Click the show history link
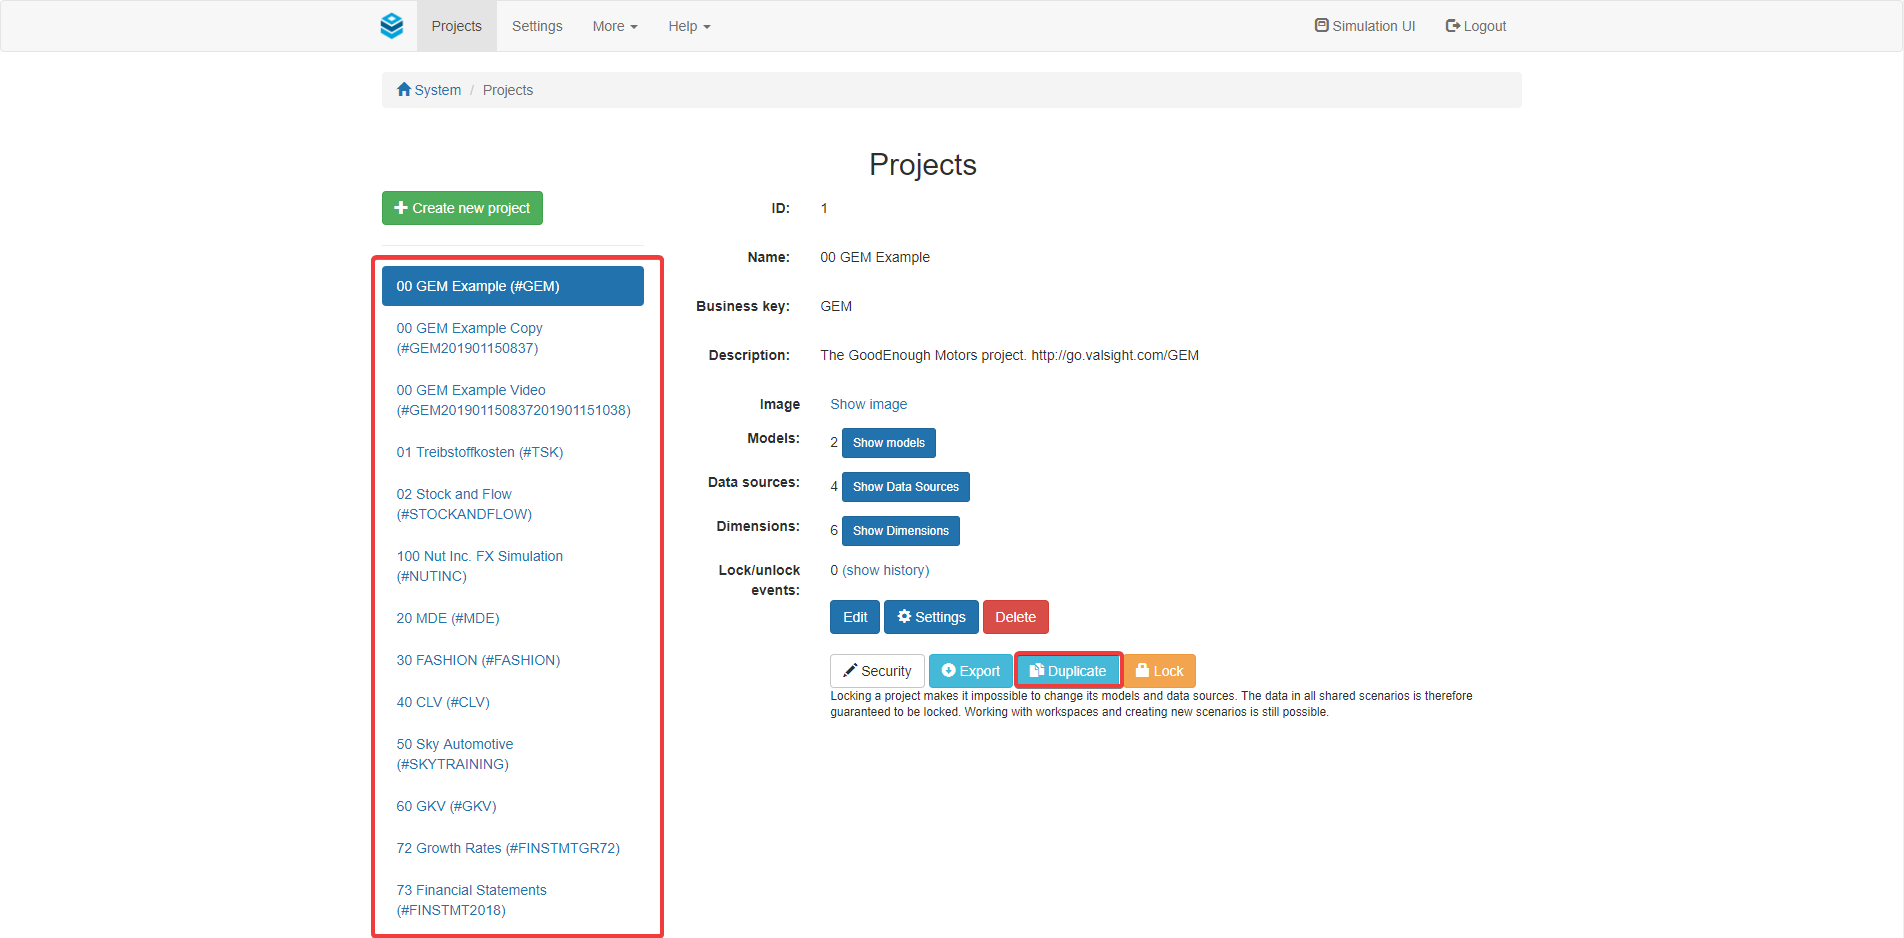The image size is (1904, 938). pyautogui.click(x=885, y=570)
